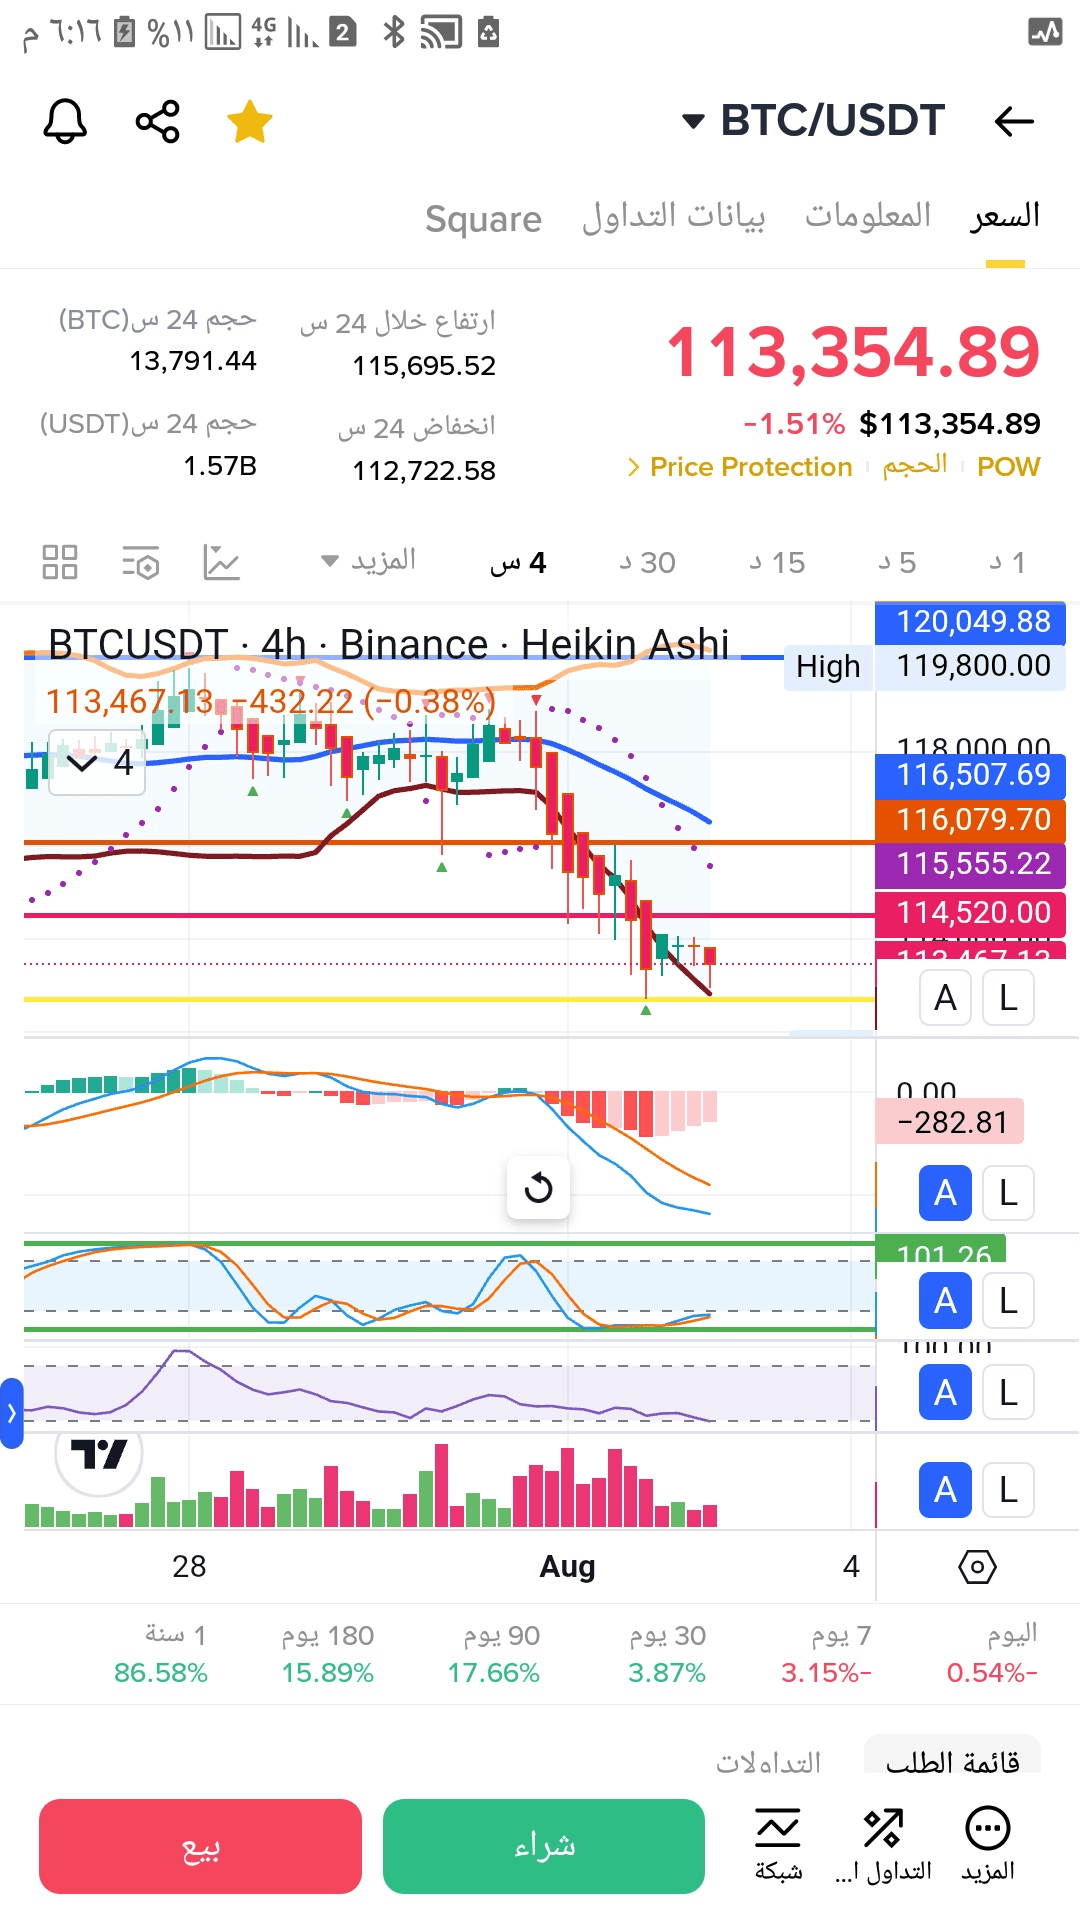Select the 30 د timeframe

coord(647,563)
